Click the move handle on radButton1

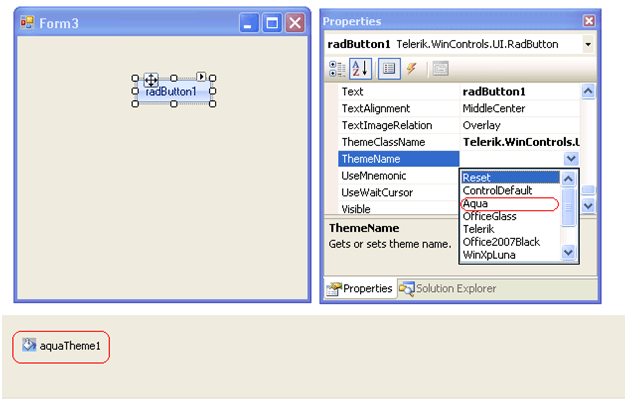(151, 80)
